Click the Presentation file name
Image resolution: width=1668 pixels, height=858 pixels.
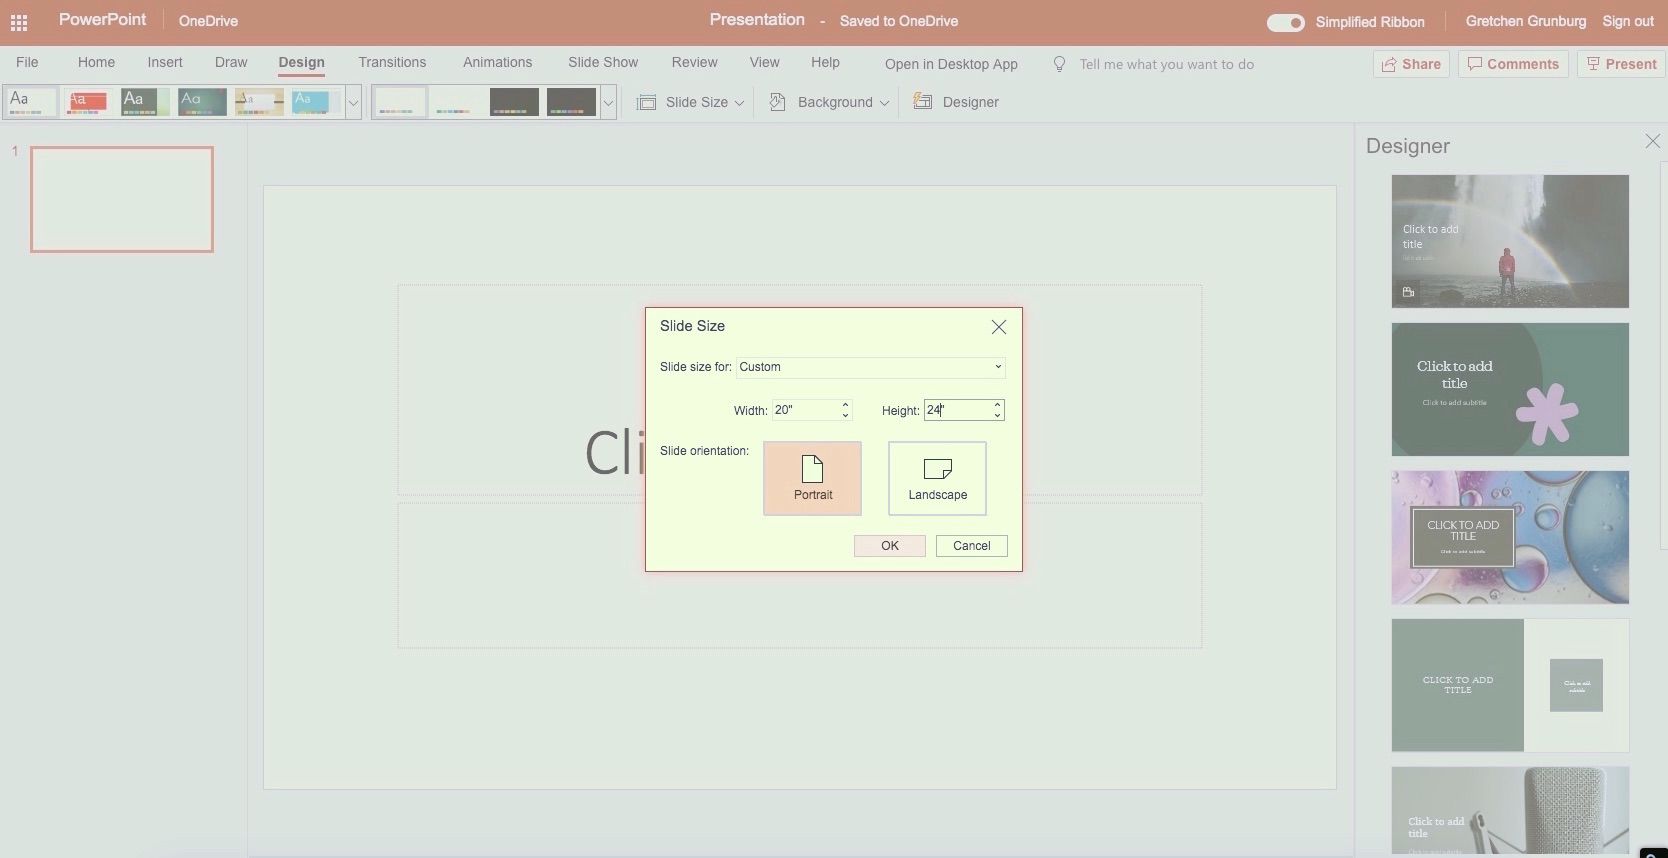pyautogui.click(x=757, y=20)
